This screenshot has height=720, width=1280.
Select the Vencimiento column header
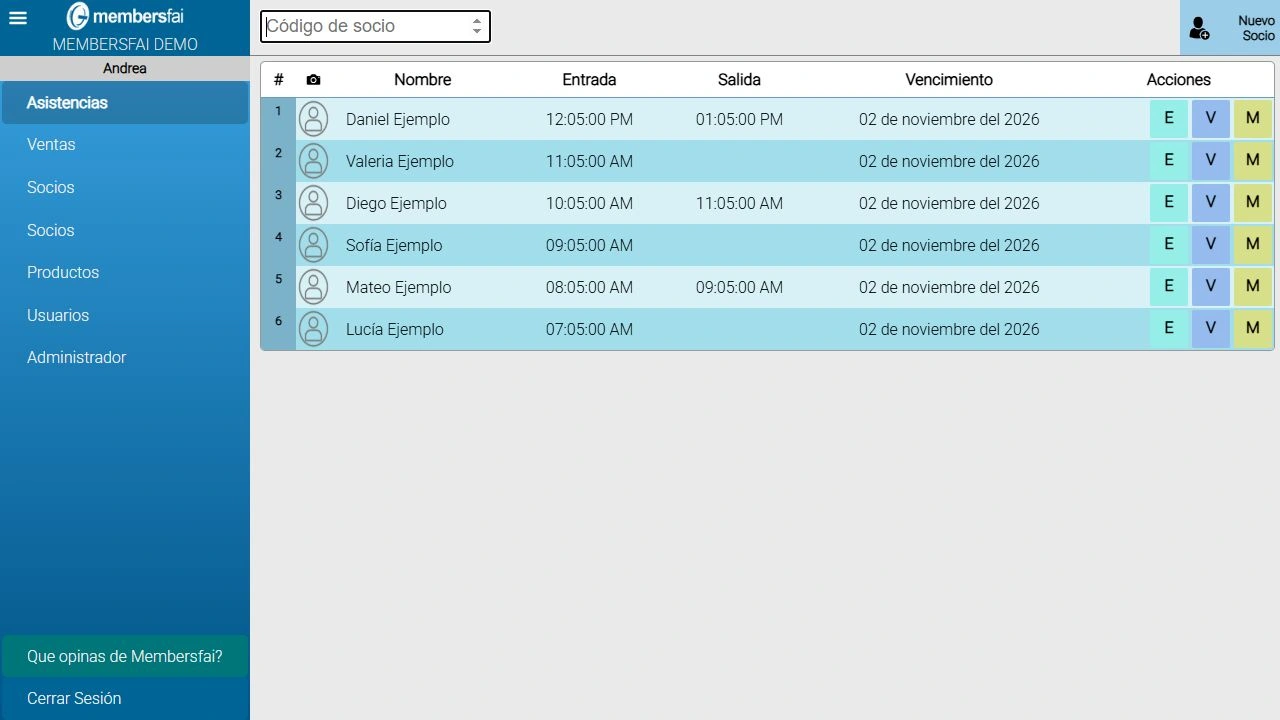(x=949, y=80)
